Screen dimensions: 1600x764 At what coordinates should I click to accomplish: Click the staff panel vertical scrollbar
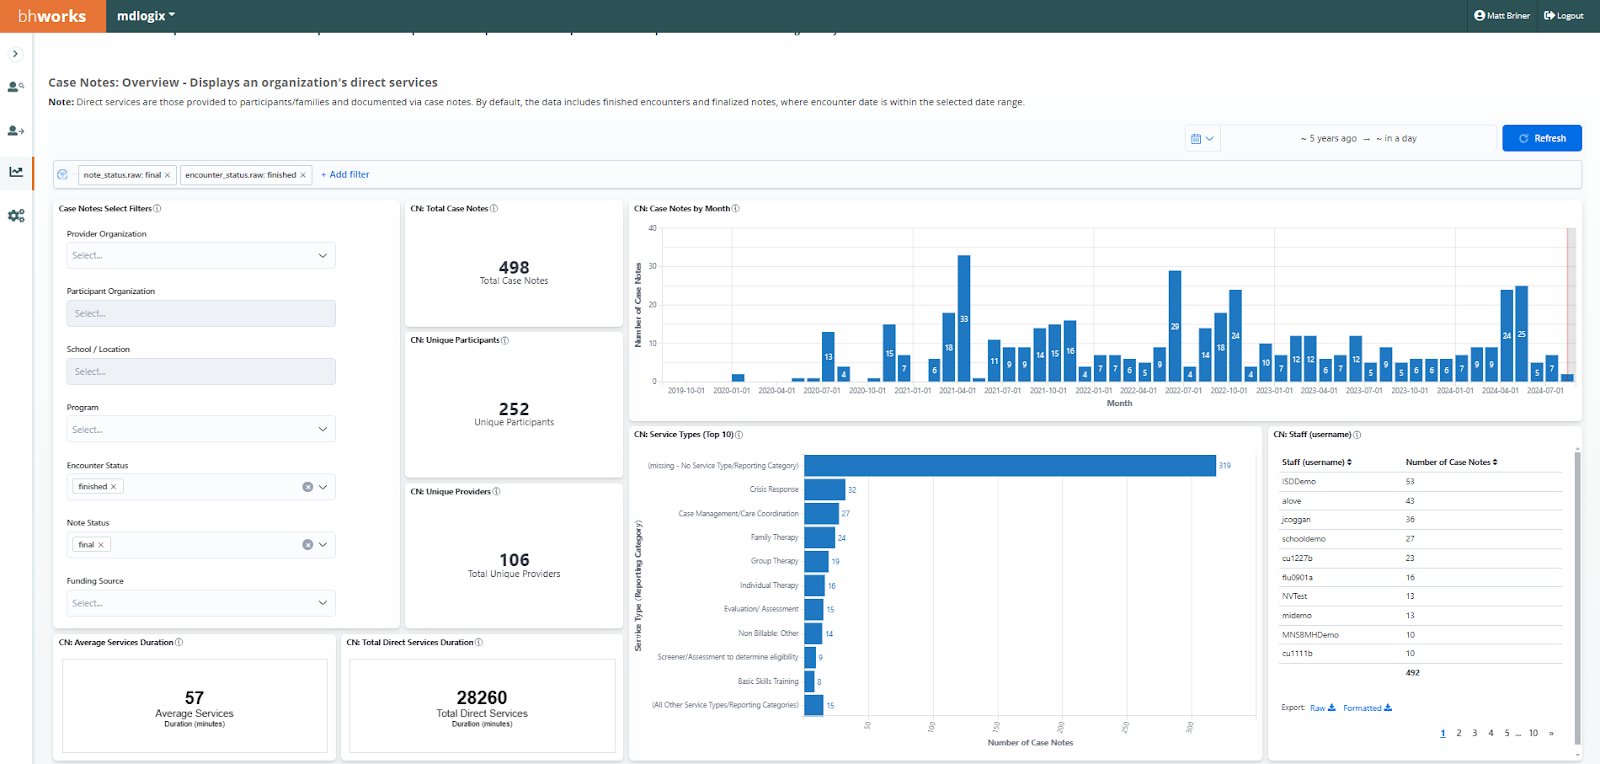tap(1578, 598)
